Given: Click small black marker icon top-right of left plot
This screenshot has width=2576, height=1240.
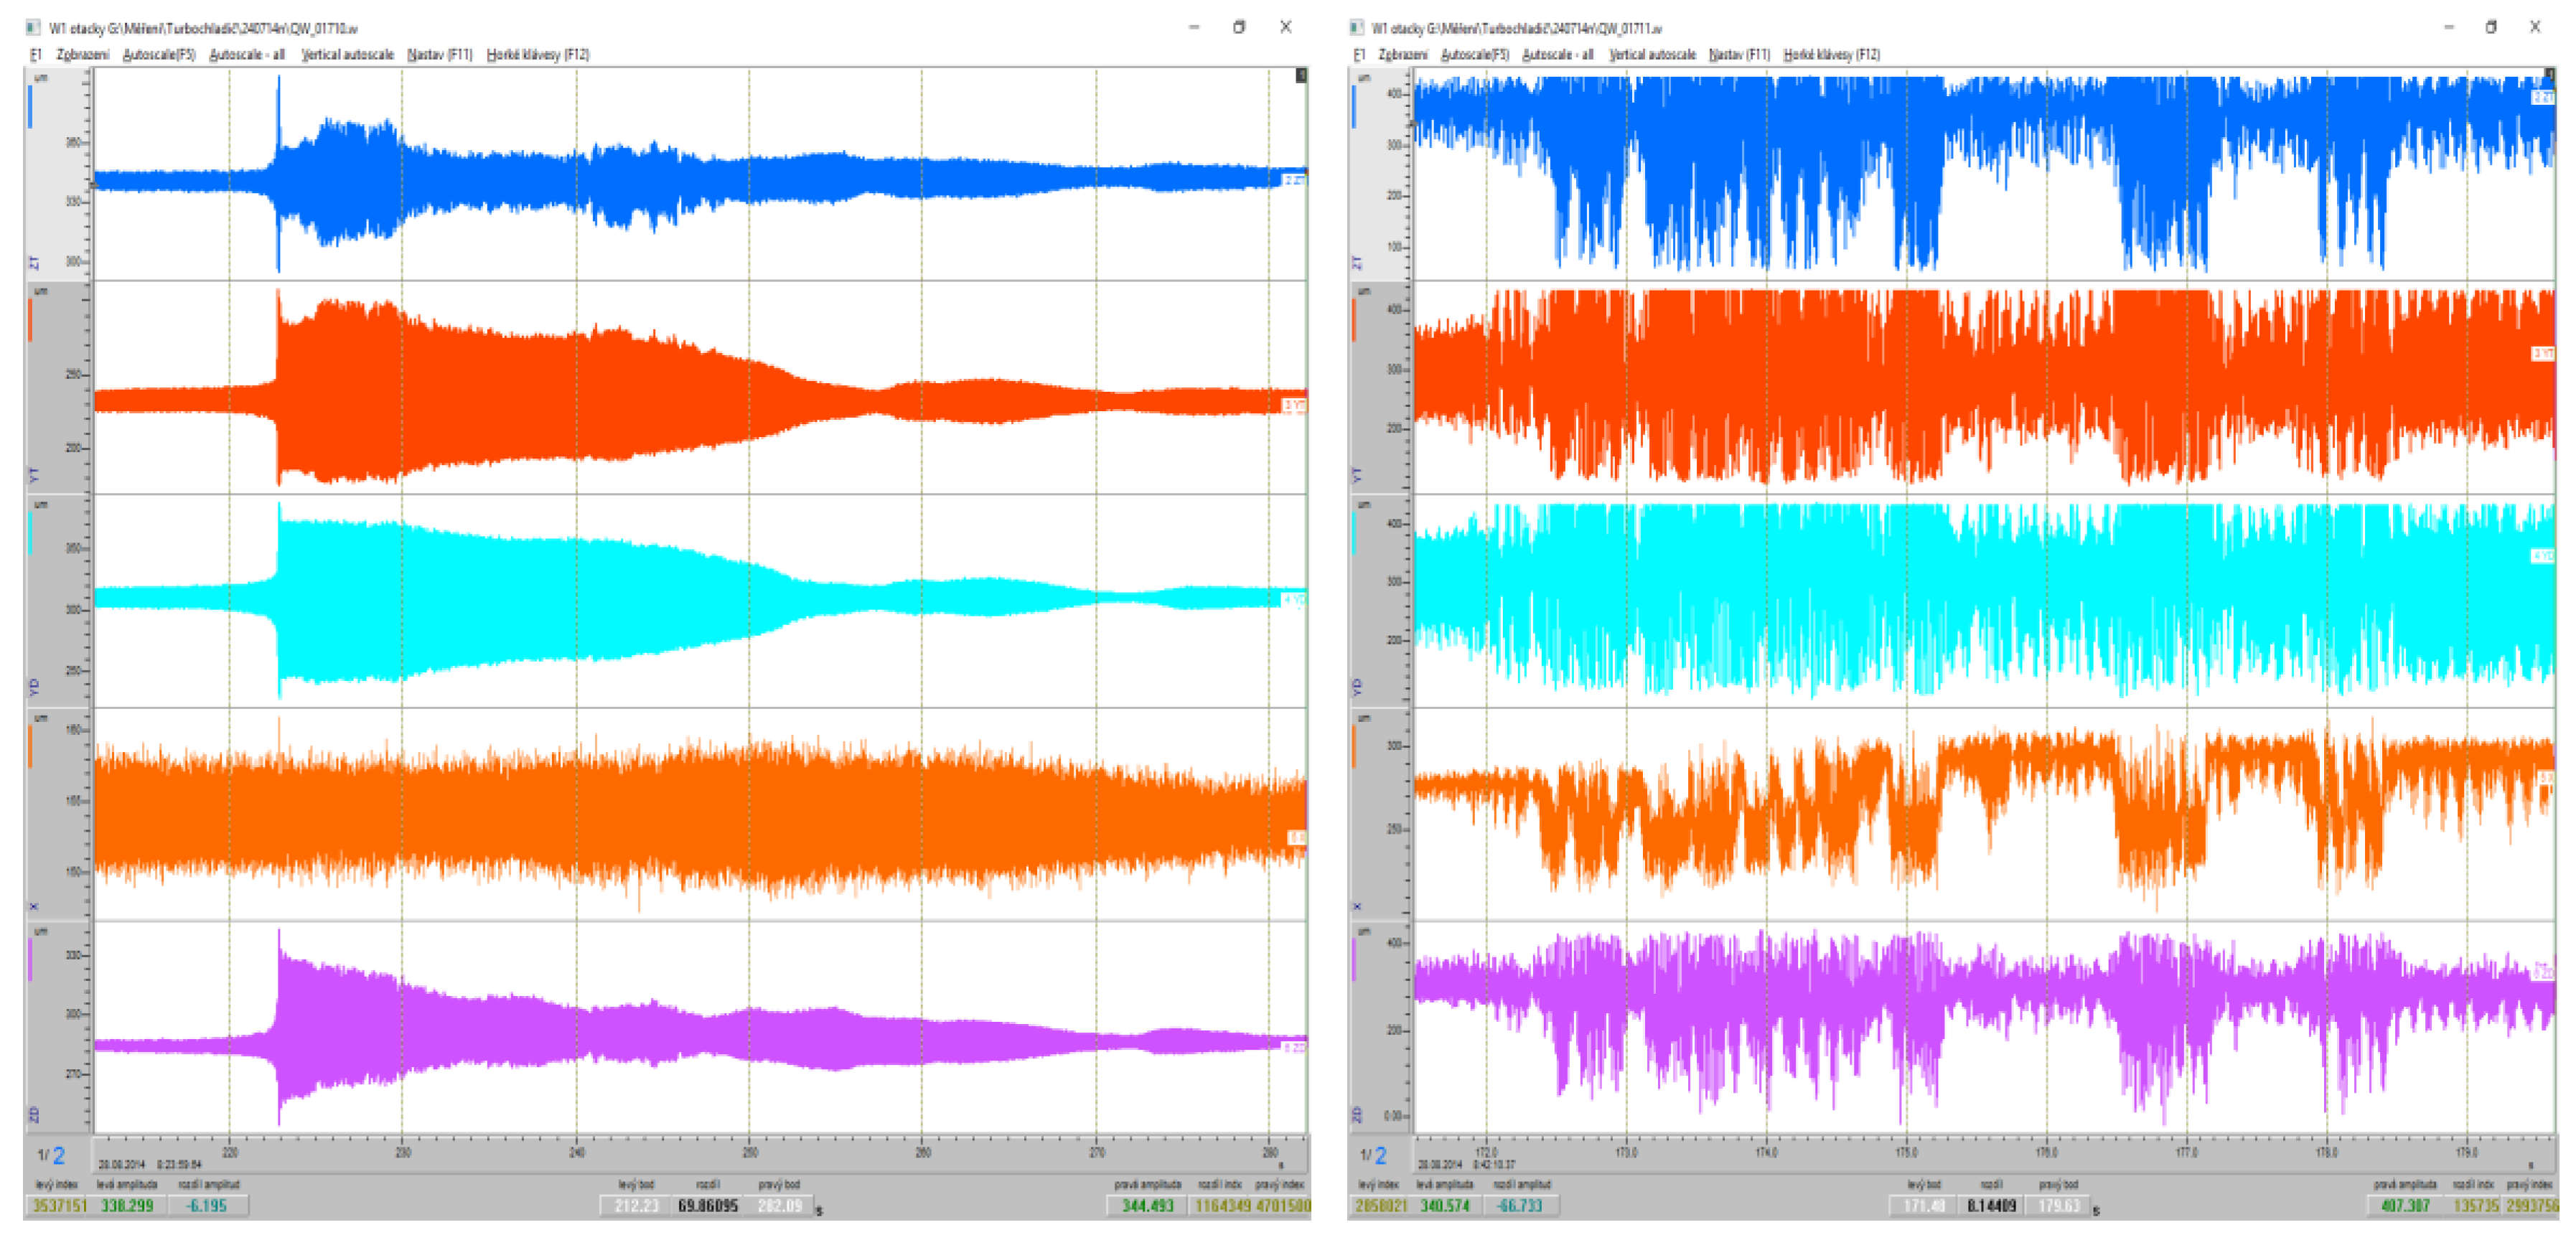Looking at the screenshot, I should [x=1301, y=75].
